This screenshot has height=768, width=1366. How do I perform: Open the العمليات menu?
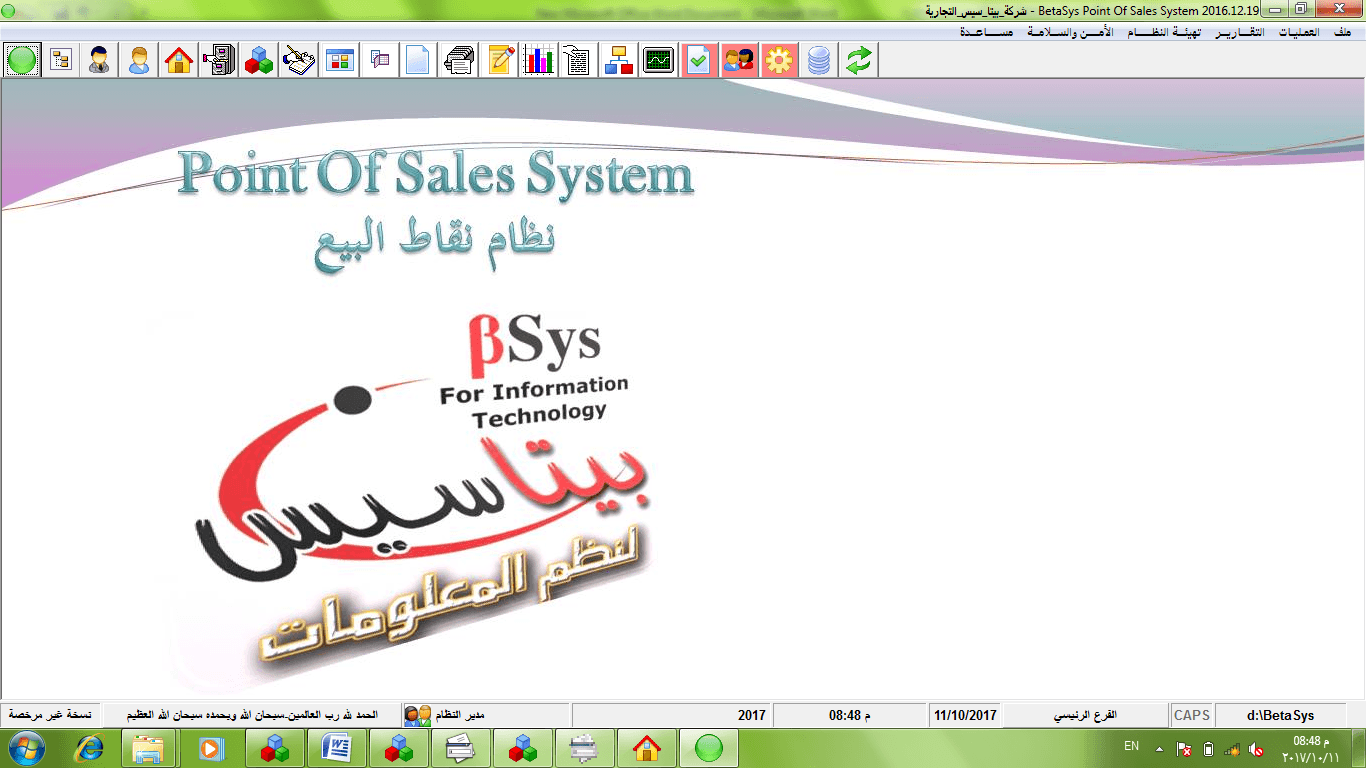click(1299, 32)
